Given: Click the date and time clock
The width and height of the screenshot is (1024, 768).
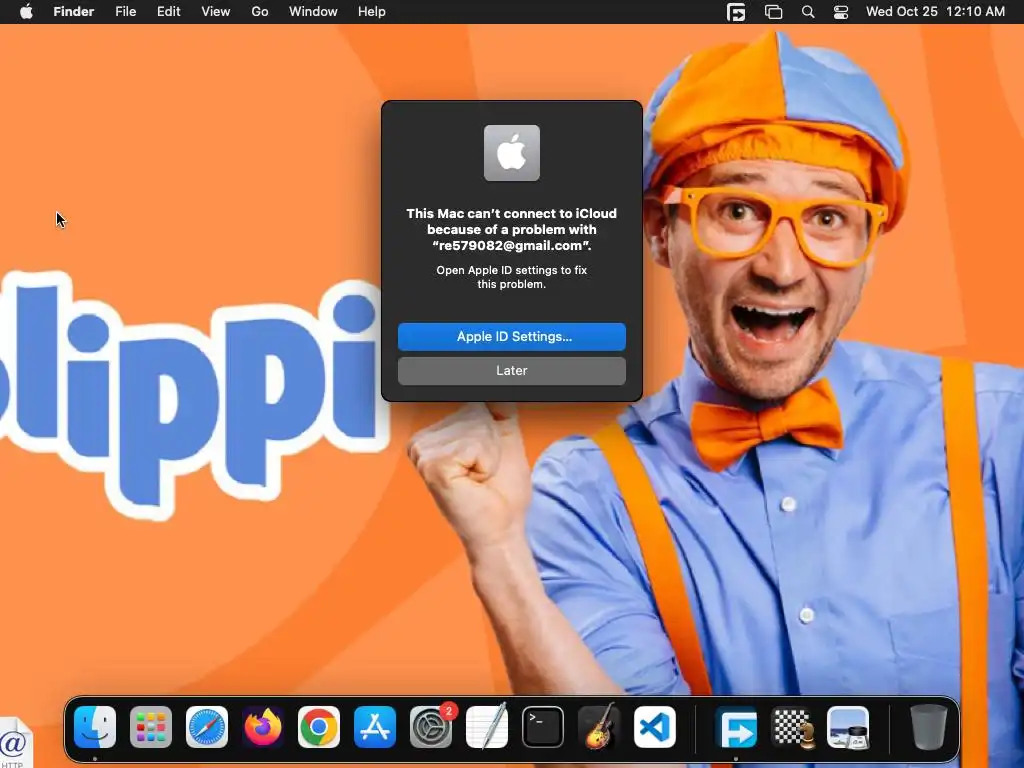Looking at the screenshot, I should click(x=935, y=12).
